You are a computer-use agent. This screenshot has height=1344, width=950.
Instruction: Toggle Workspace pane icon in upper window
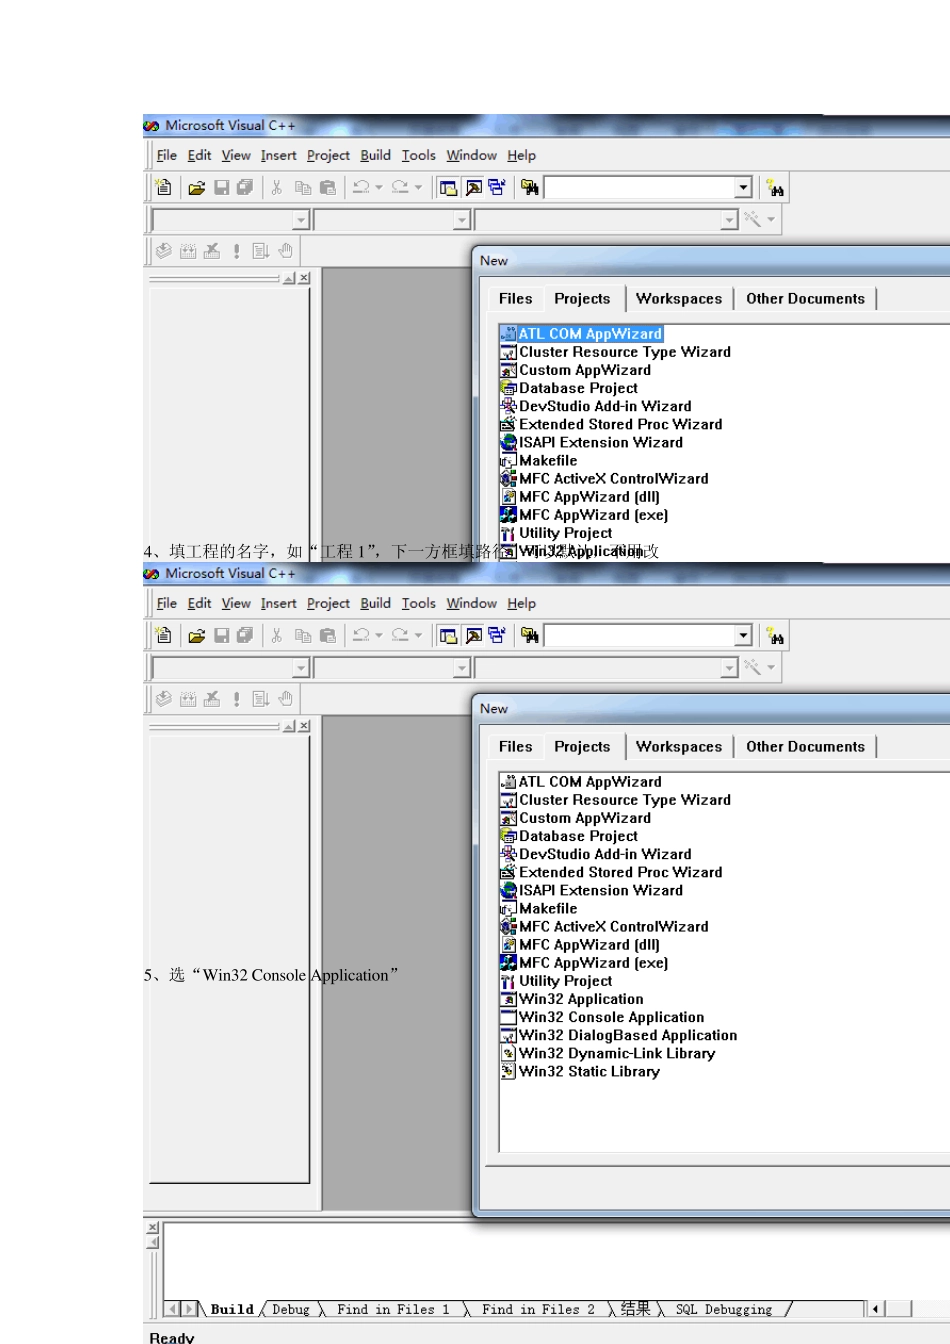coord(448,187)
